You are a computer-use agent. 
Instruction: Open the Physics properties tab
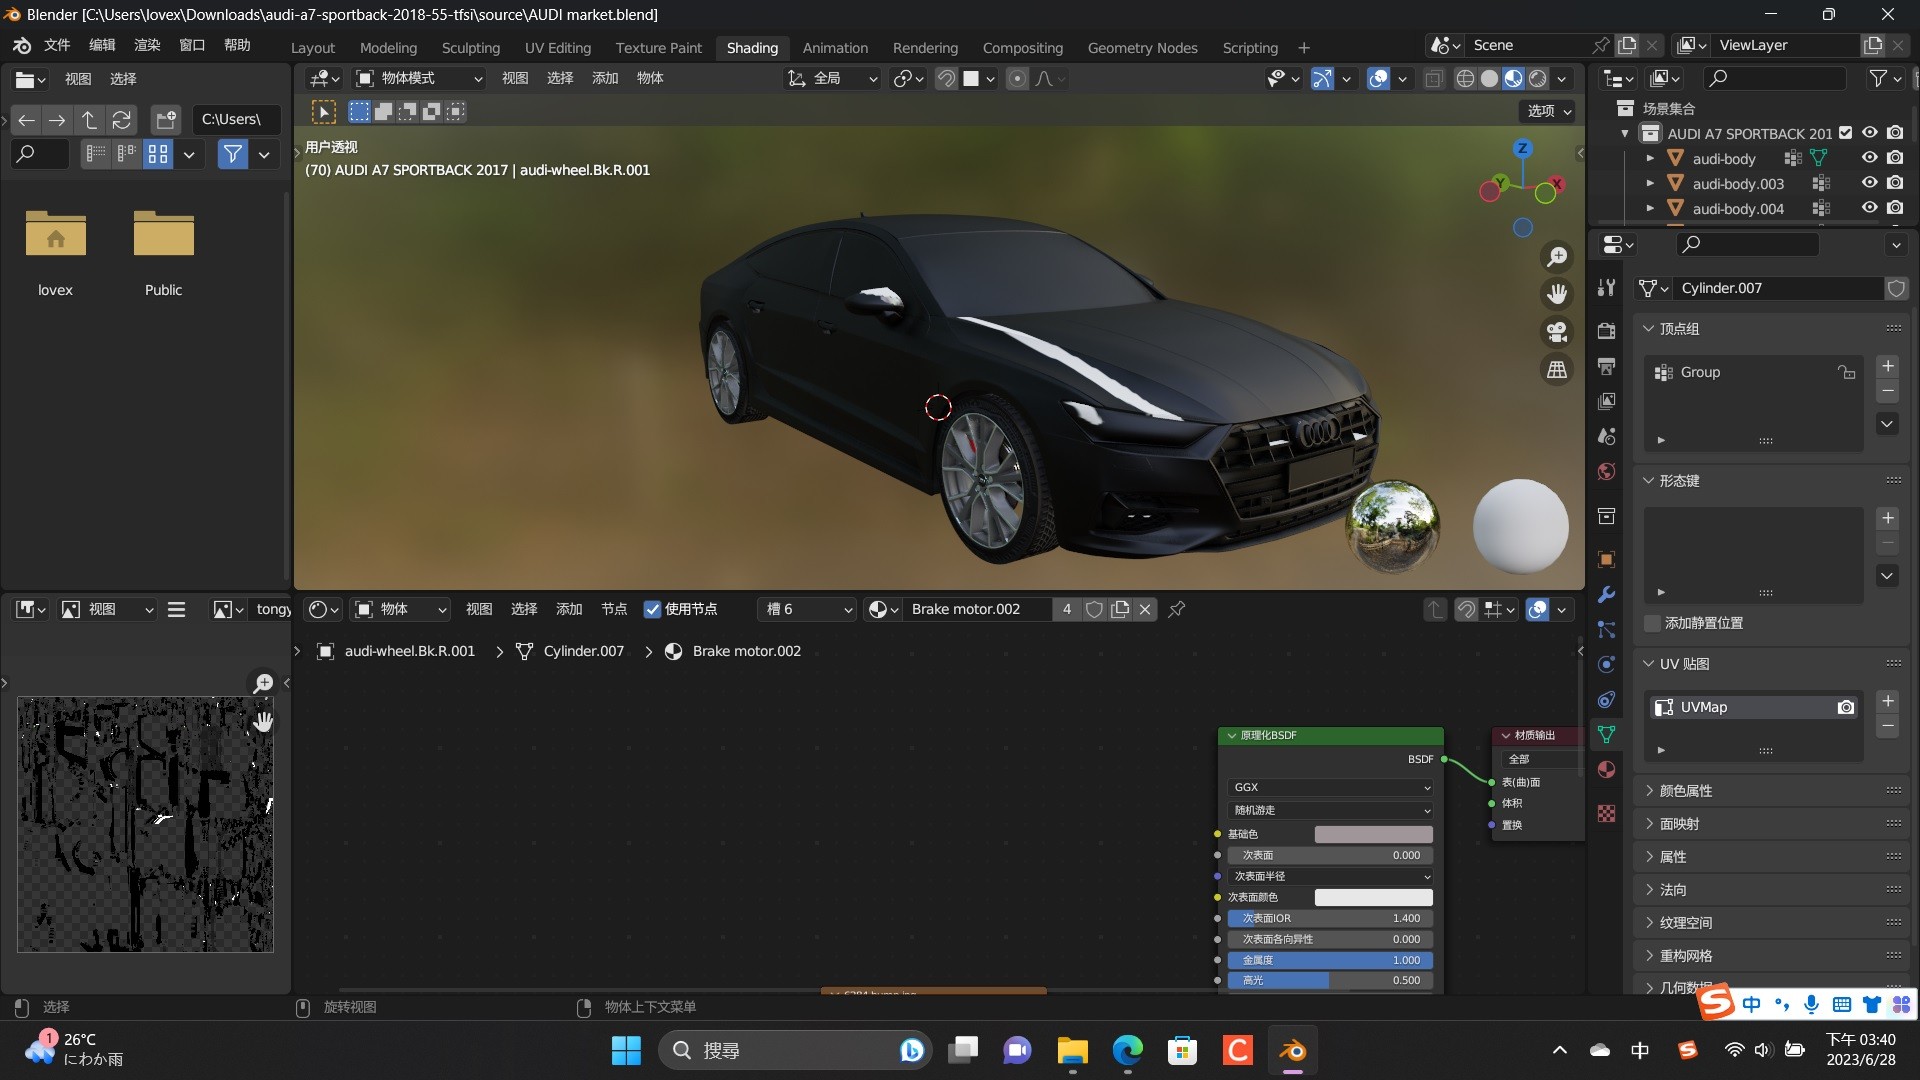1607,664
